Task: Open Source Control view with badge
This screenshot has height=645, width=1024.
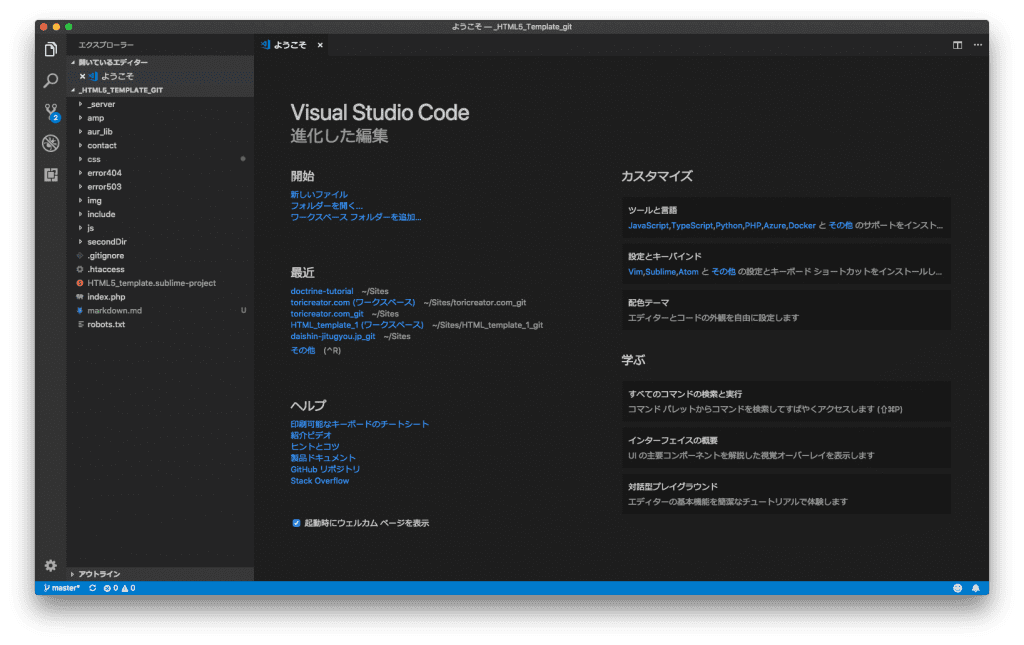Action: point(51,112)
